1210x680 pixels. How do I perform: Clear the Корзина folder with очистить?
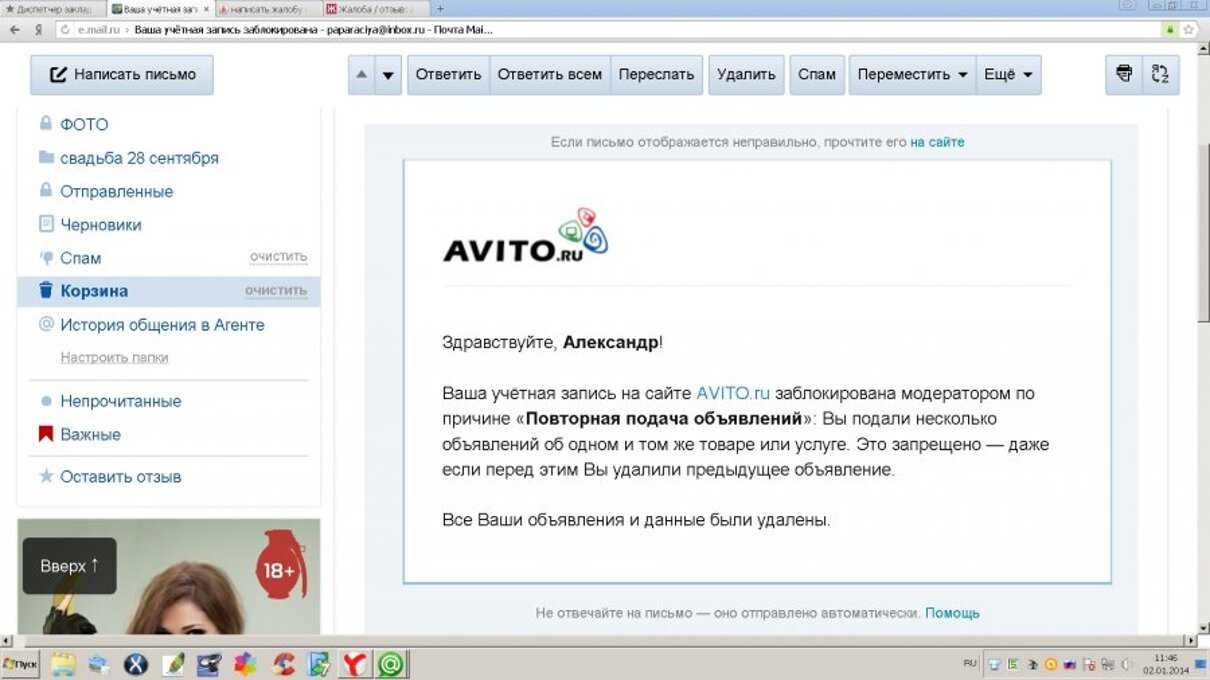pos(276,291)
